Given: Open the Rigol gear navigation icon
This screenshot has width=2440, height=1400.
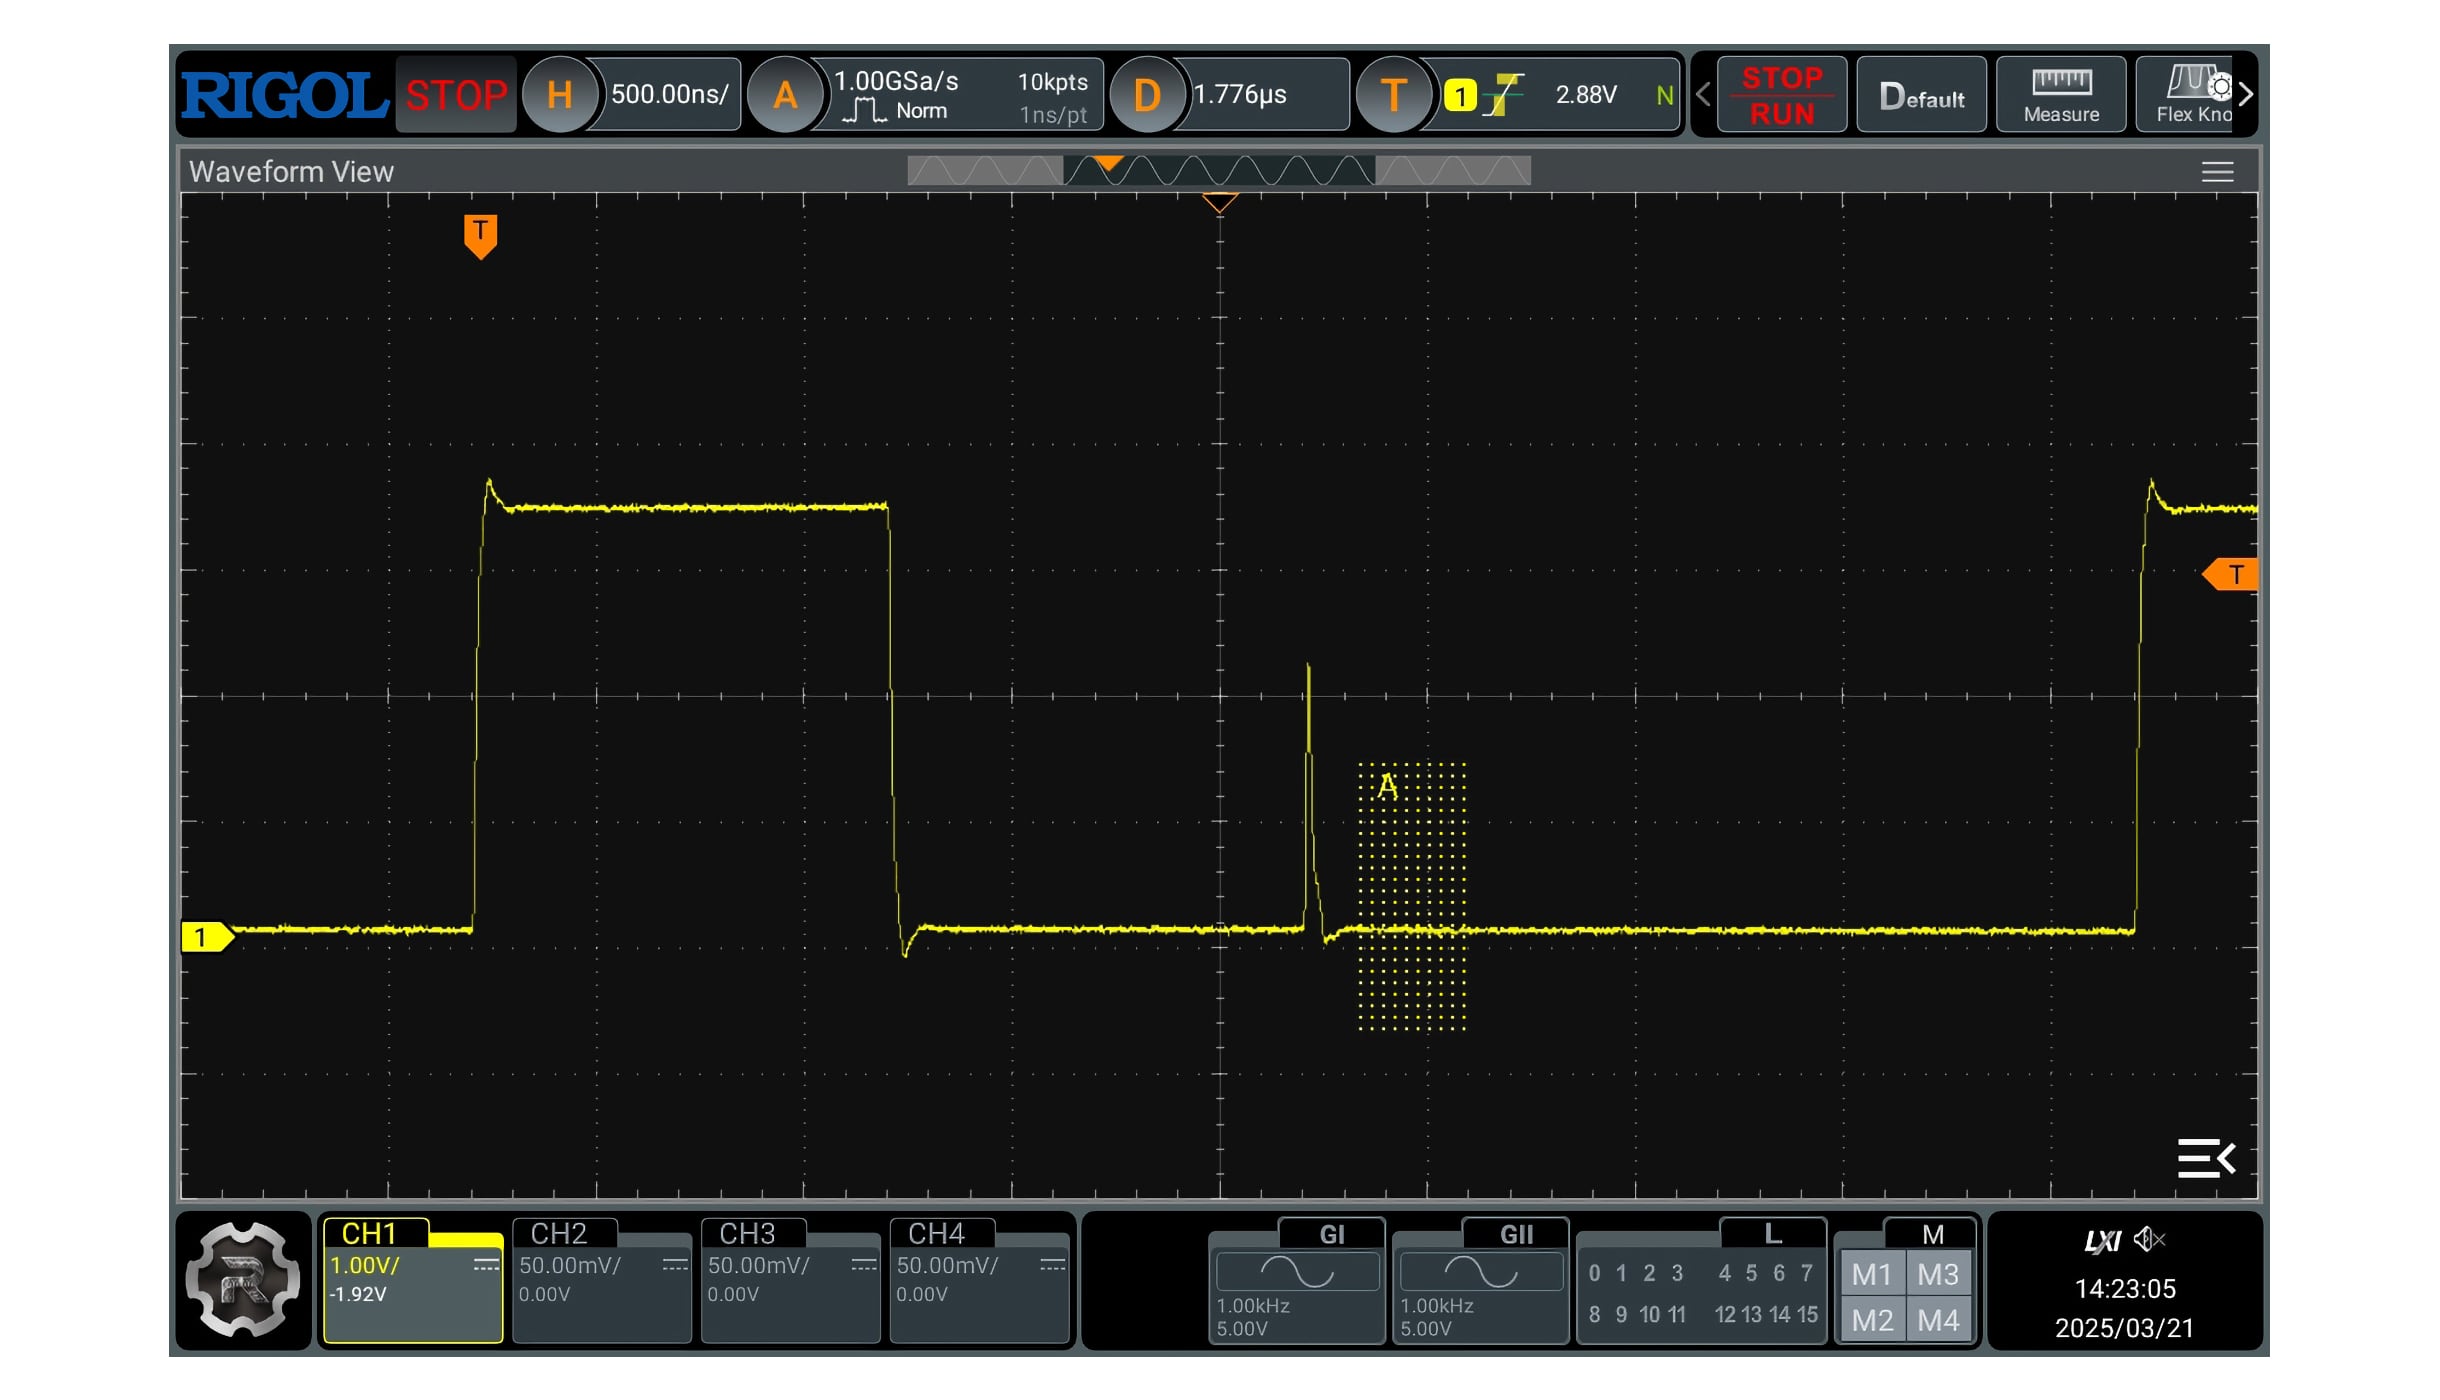Looking at the screenshot, I should 243,1280.
